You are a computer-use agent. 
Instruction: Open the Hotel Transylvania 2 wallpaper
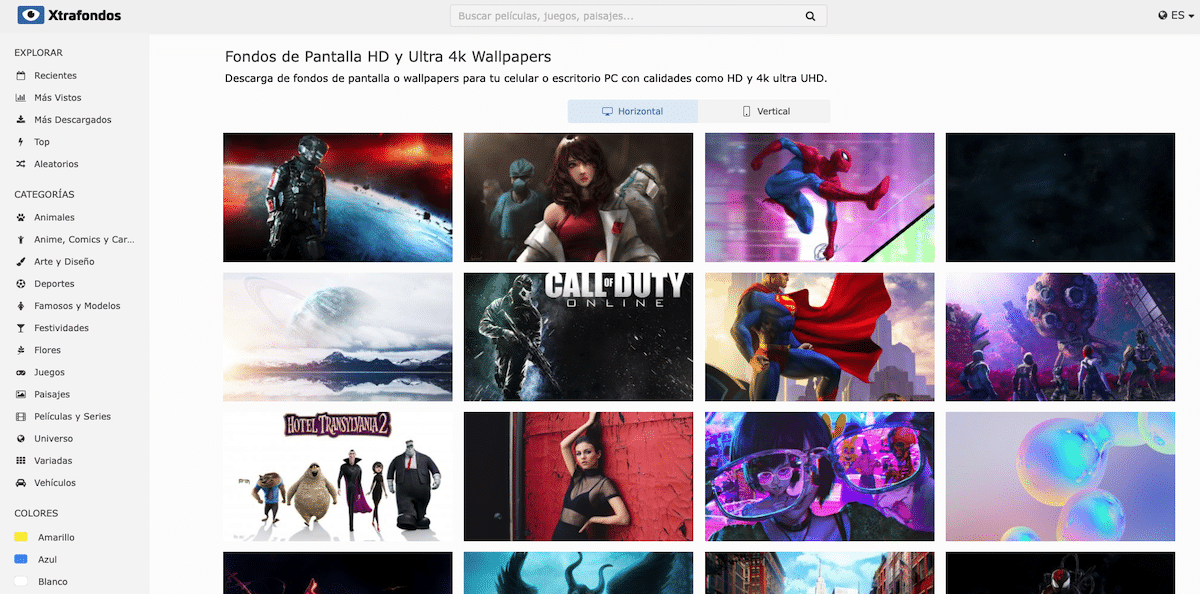coord(338,477)
